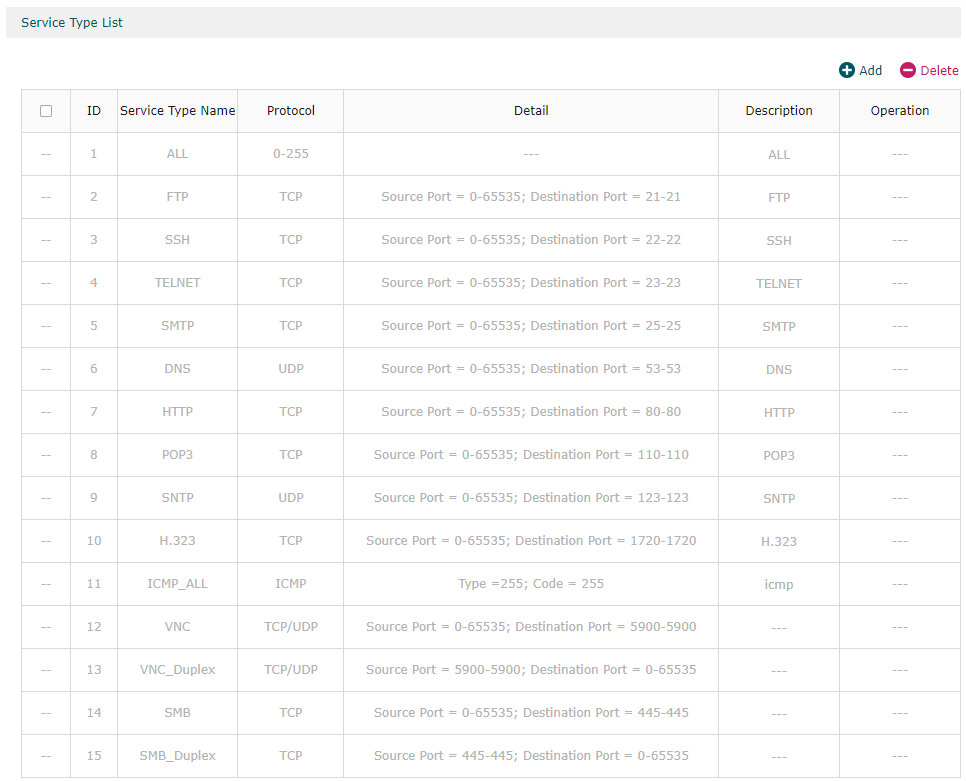Click the VNC_Duplex service type name
966x781 pixels.
177,670
